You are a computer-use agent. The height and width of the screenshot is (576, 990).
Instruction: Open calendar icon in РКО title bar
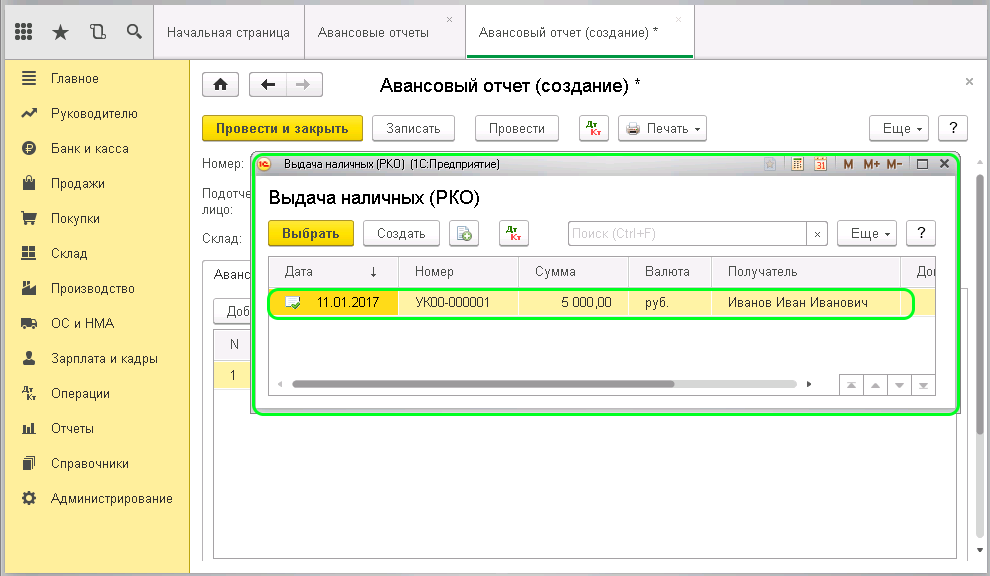[x=821, y=163]
